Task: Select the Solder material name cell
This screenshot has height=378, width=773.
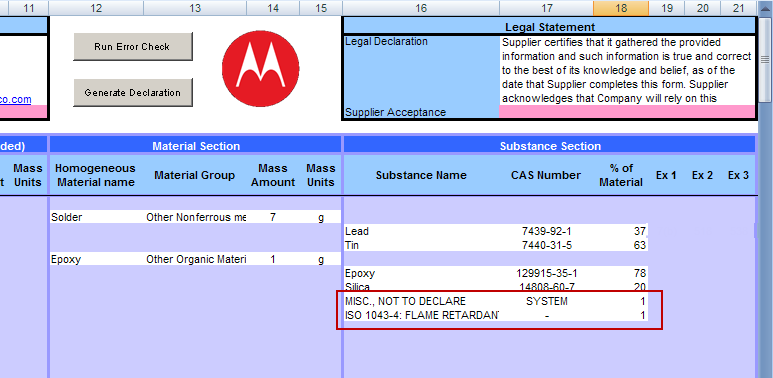Action: pyautogui.click(x=97, y=217)
